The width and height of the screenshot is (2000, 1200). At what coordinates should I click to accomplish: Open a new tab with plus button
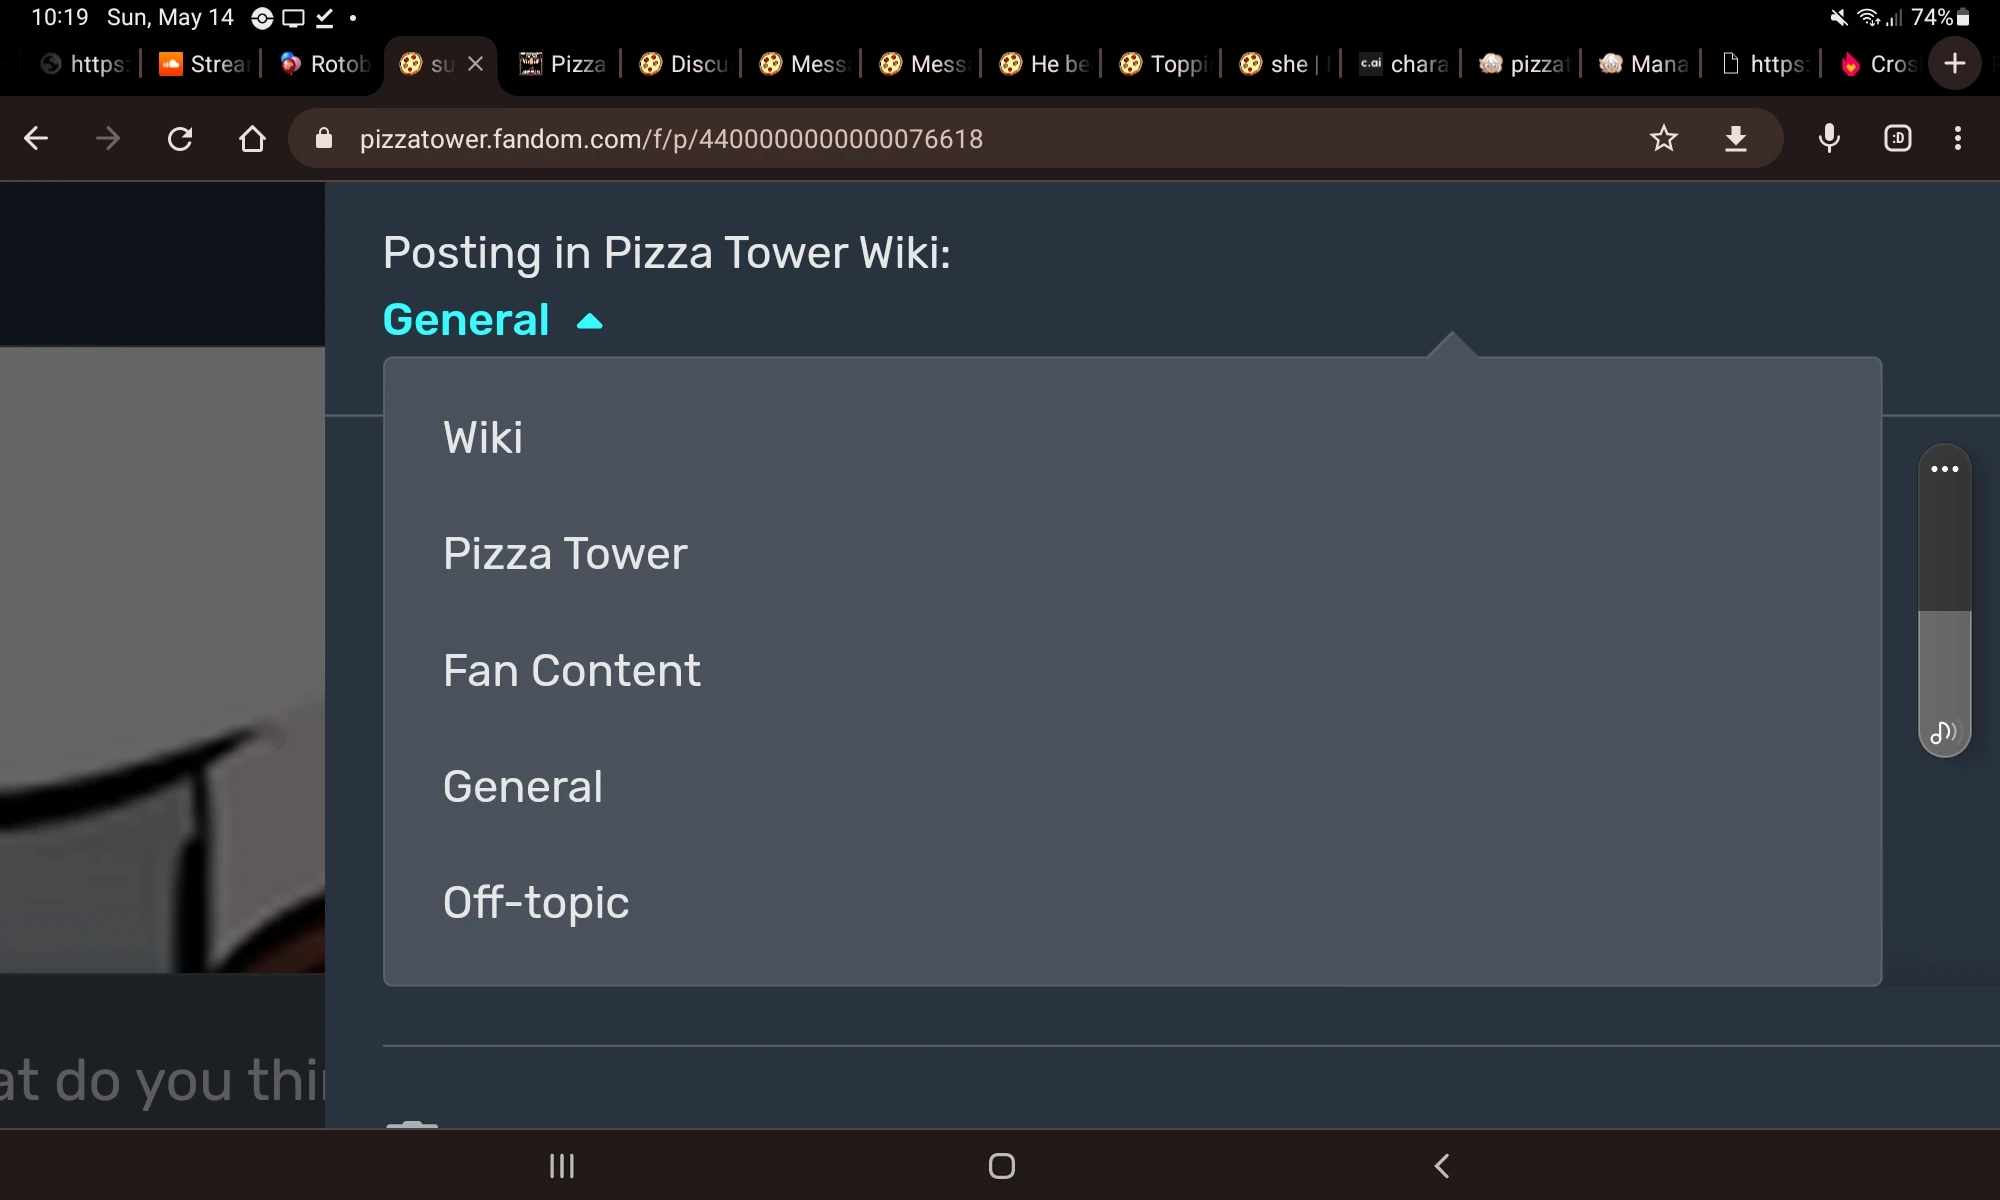pyautogui.click(x=1954, y=64)
